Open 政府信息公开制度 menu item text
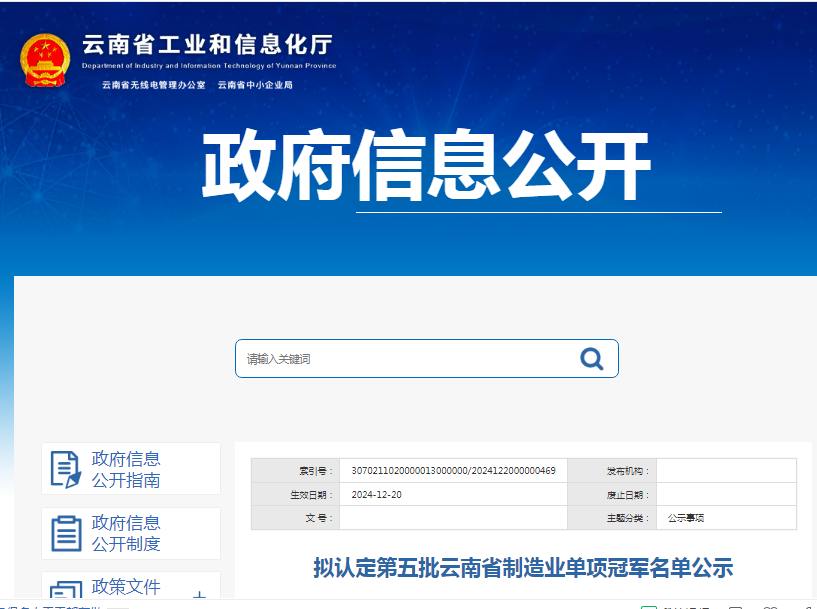The height and width of the screenshot is (609, 817). 126,533
